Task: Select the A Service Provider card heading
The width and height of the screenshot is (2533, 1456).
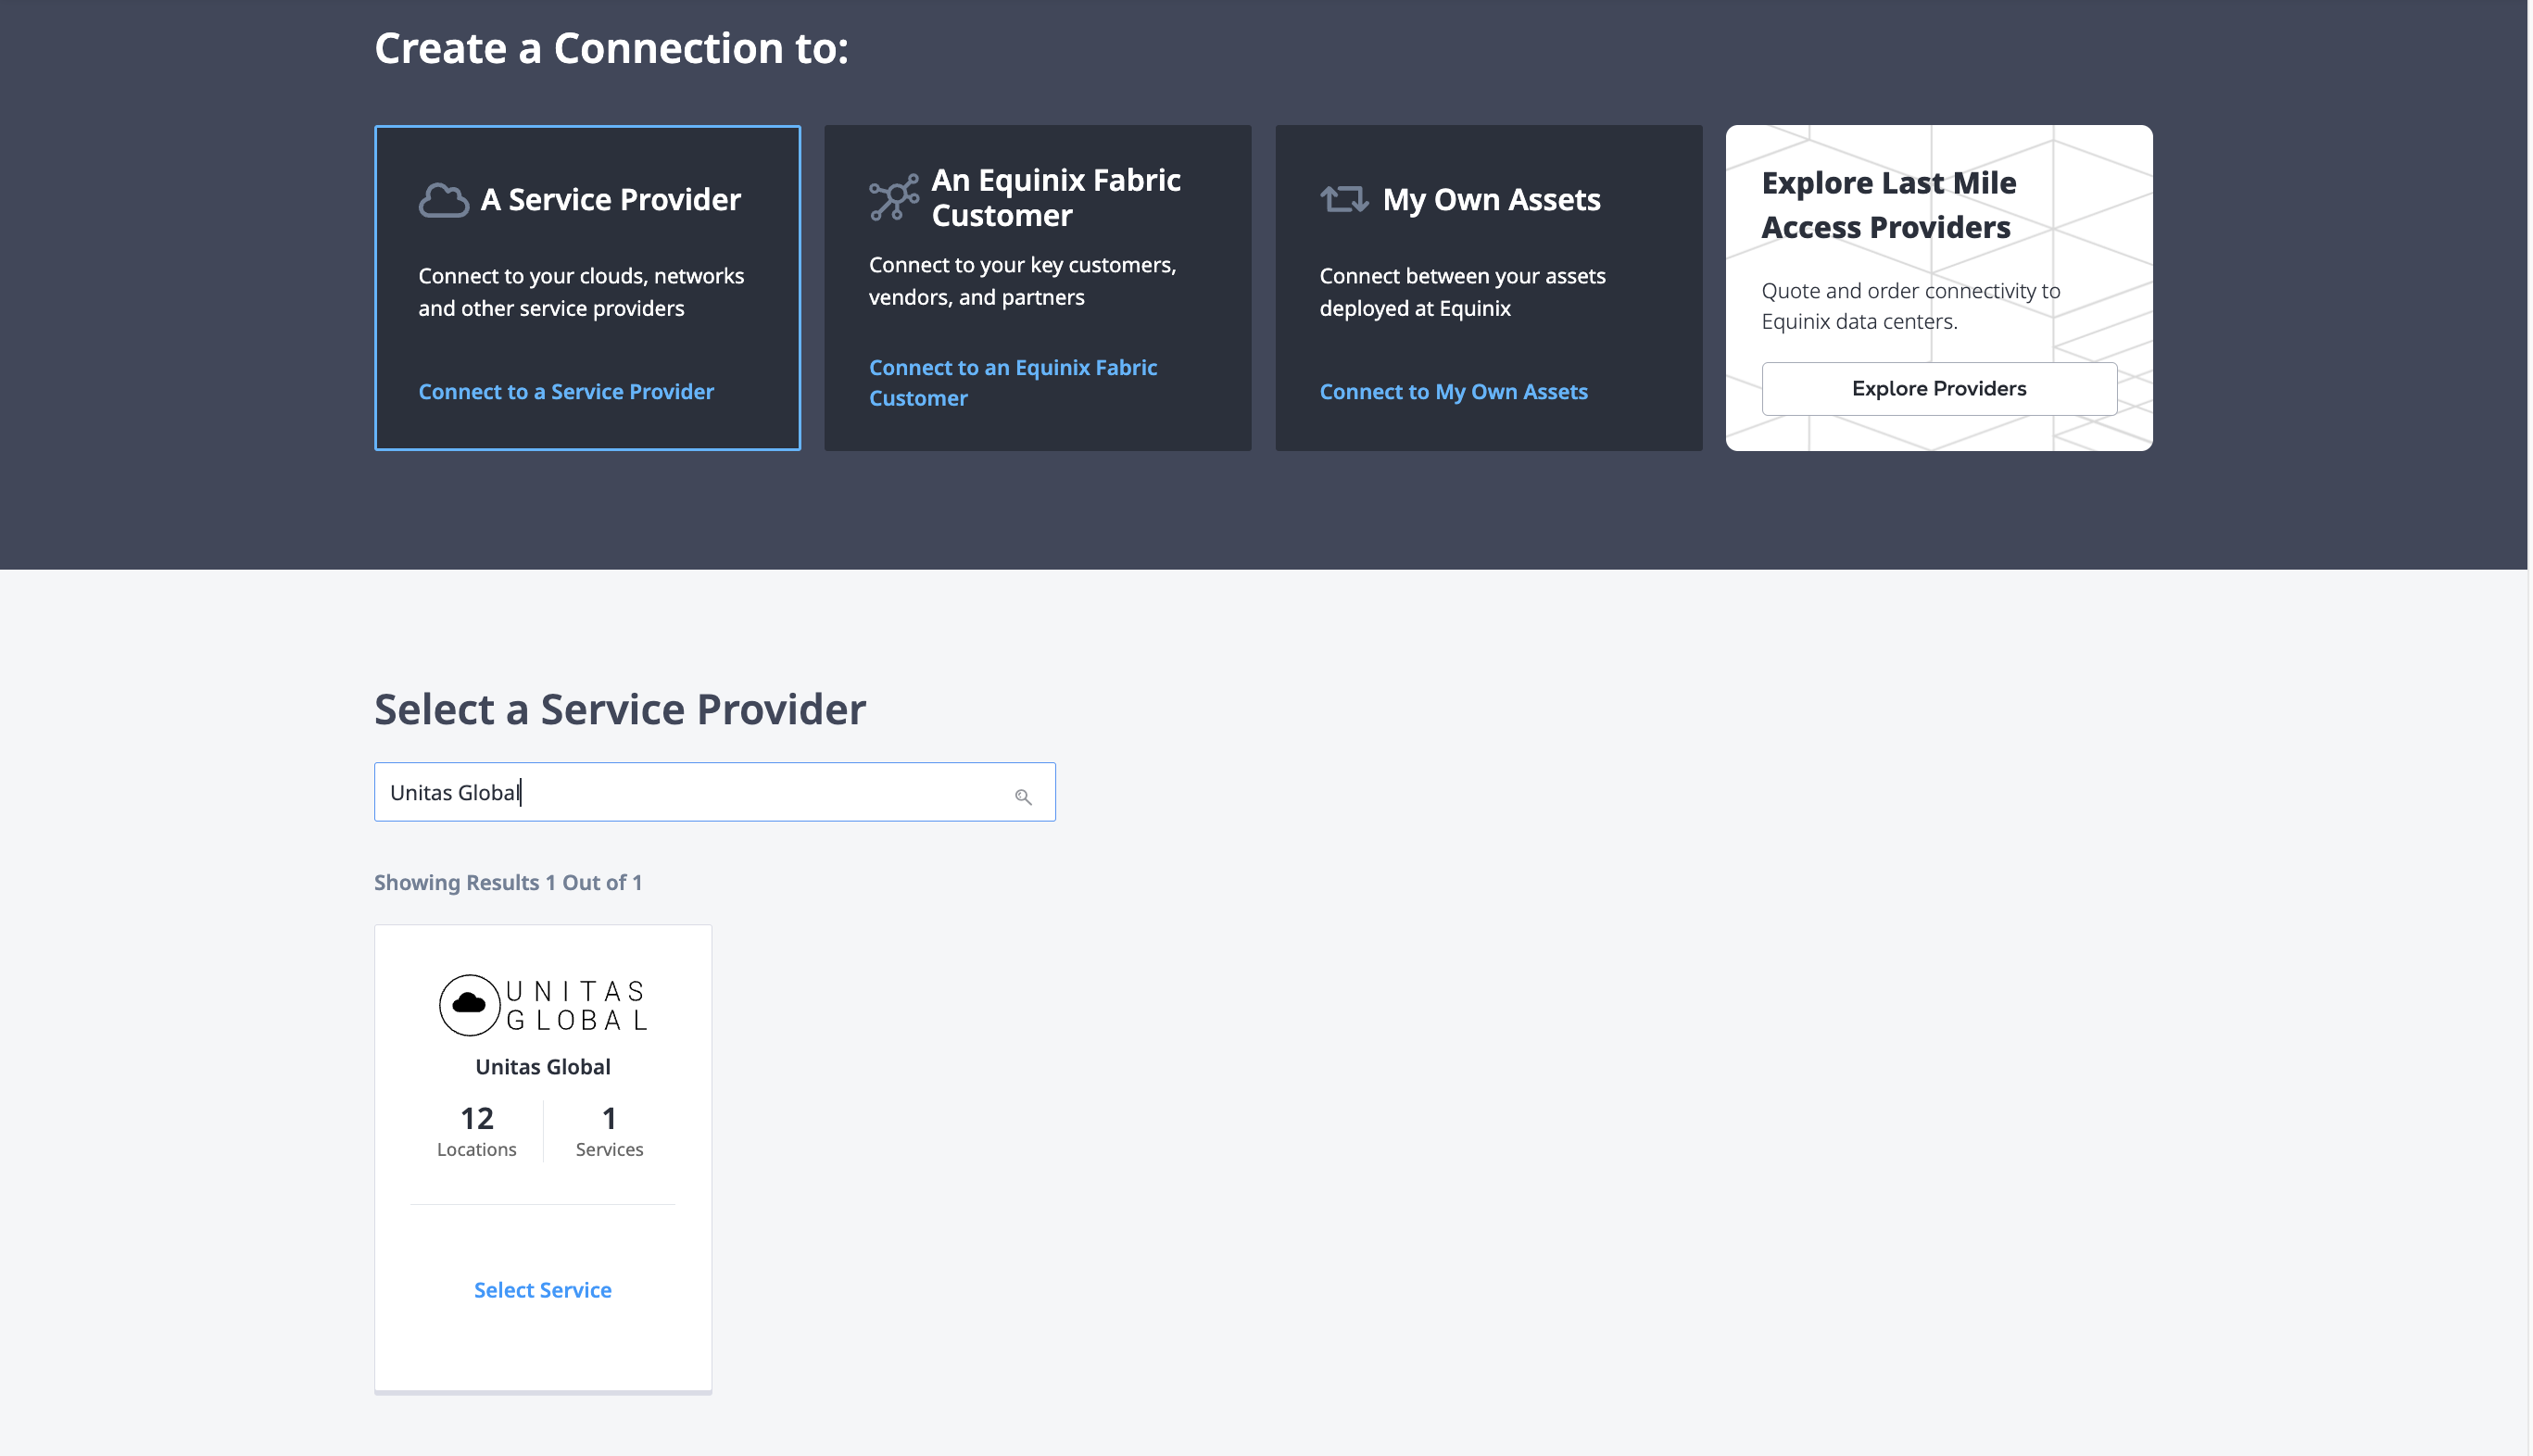Action: 610,199
